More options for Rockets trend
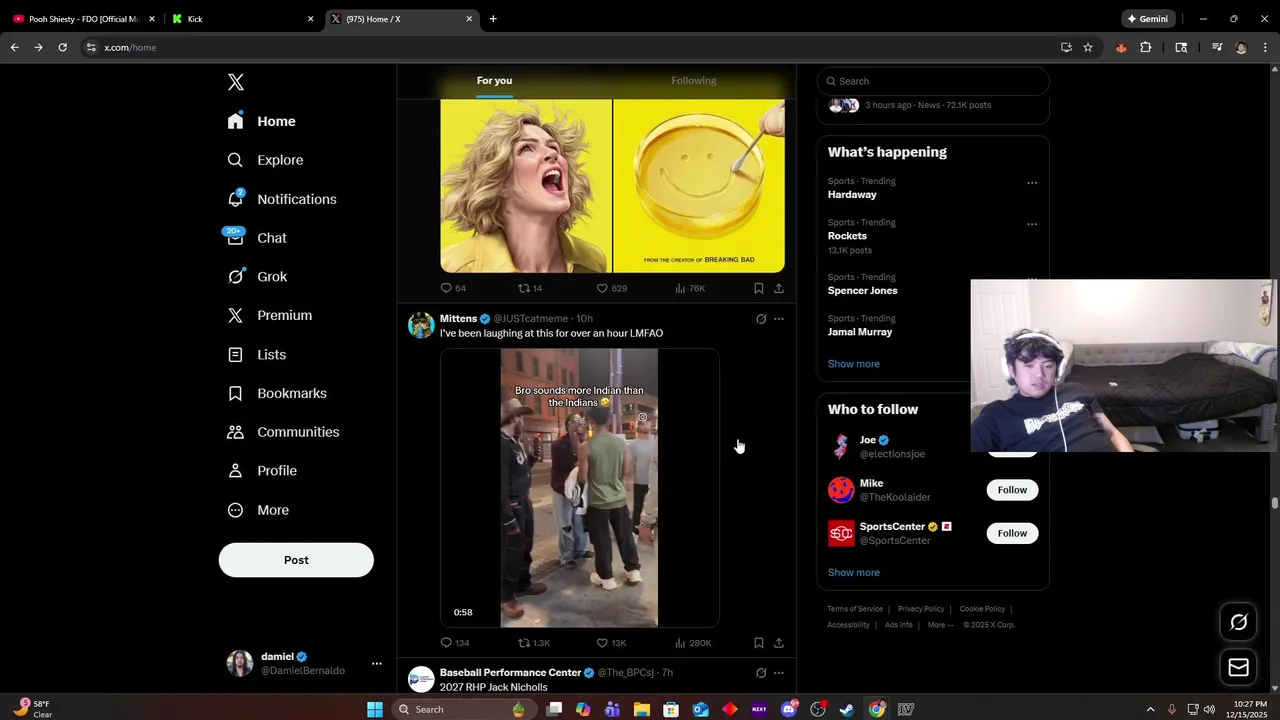 tap(1032, 224)
